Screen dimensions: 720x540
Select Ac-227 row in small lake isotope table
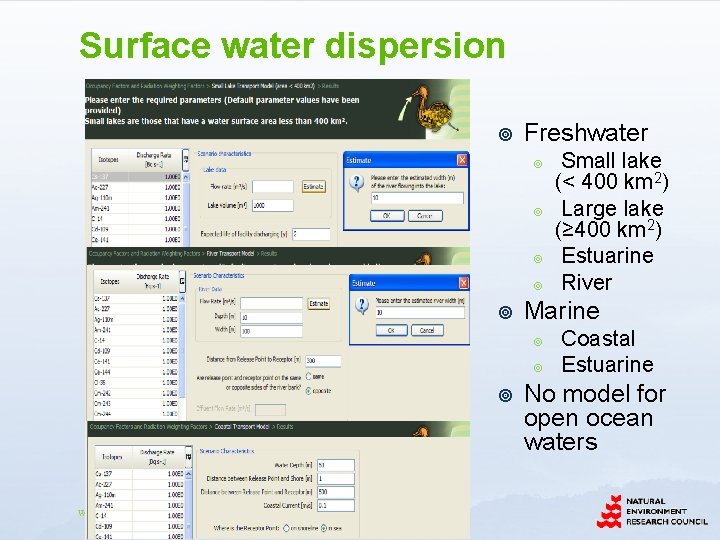point(136,187)
